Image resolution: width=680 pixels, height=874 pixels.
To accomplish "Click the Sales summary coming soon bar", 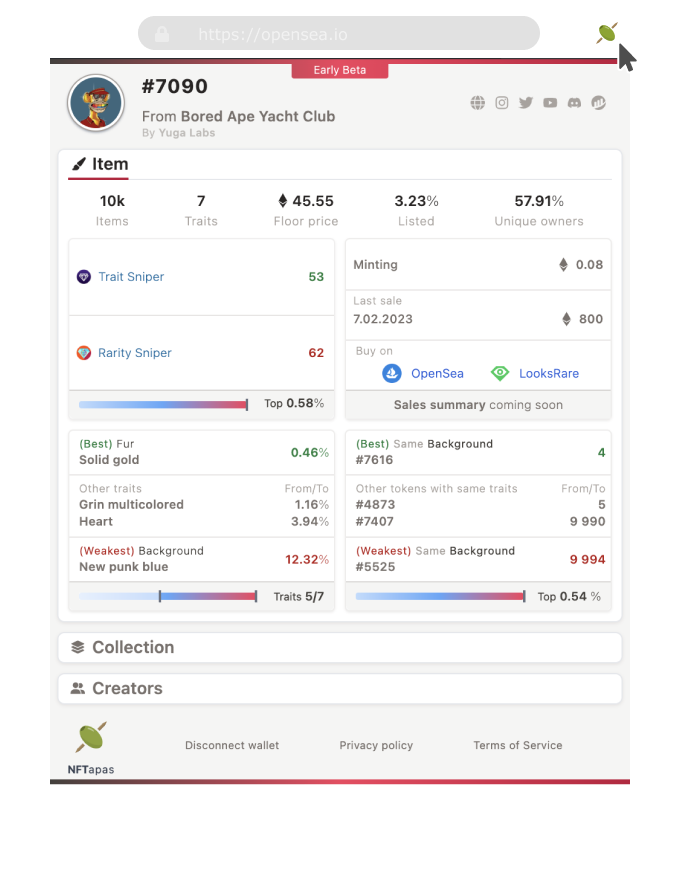I will point(478,405).
